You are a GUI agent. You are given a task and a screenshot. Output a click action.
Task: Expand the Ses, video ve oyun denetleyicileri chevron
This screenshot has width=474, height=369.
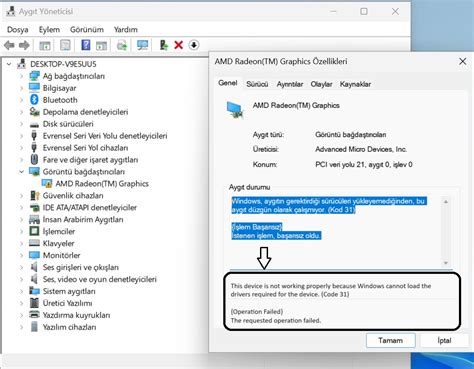pyautogui.click(x=21, y=279)
